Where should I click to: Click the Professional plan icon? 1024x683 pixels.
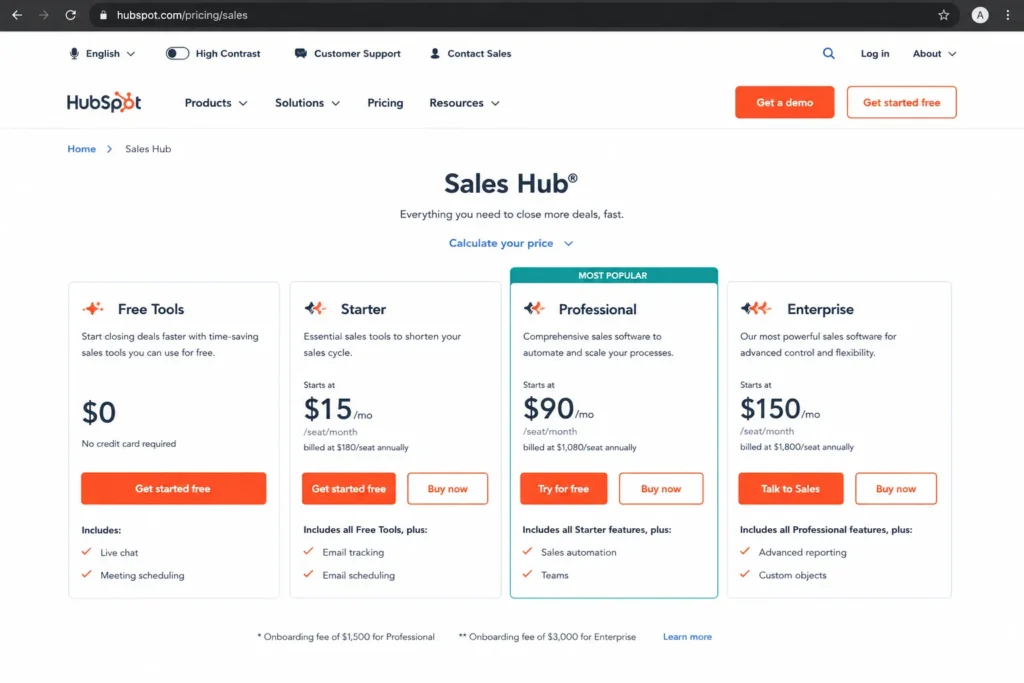[534, 308]
